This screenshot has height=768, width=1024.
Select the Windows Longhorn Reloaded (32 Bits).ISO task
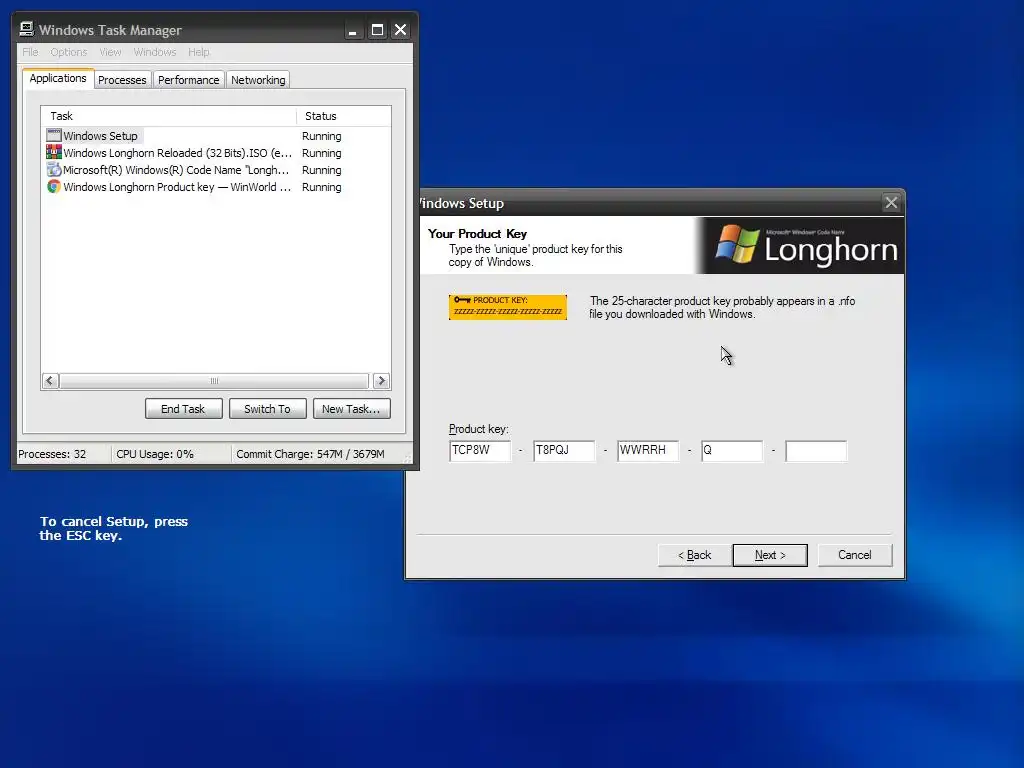pos(216,153)
